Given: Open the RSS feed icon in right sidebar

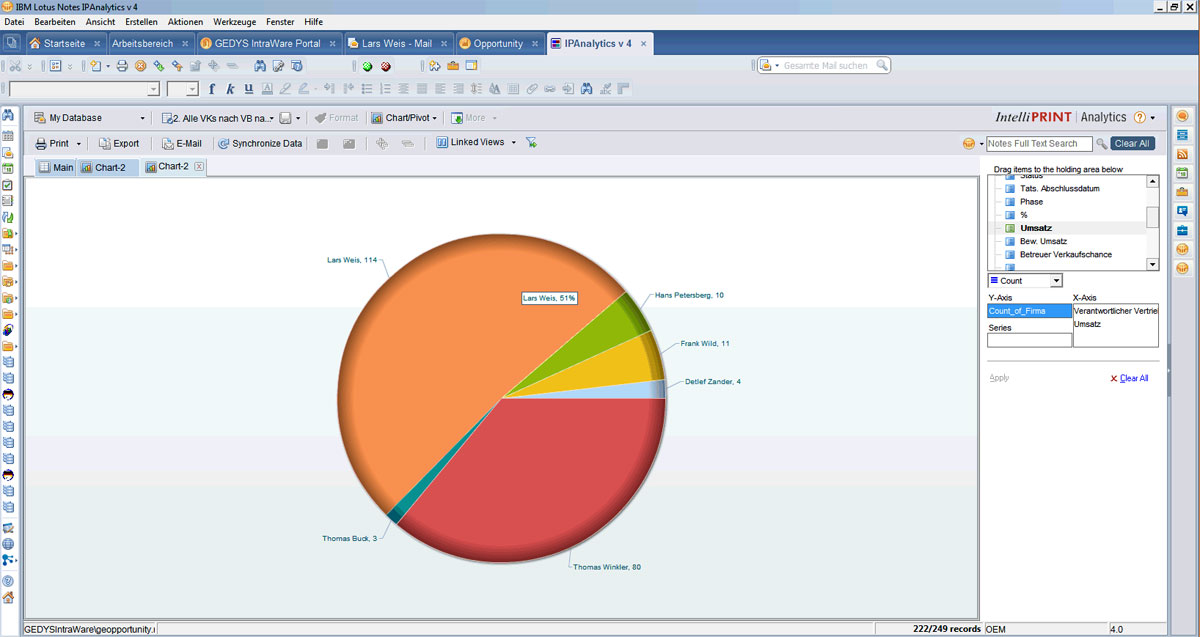Looking at the screenshot, I should click(1182, 154).
